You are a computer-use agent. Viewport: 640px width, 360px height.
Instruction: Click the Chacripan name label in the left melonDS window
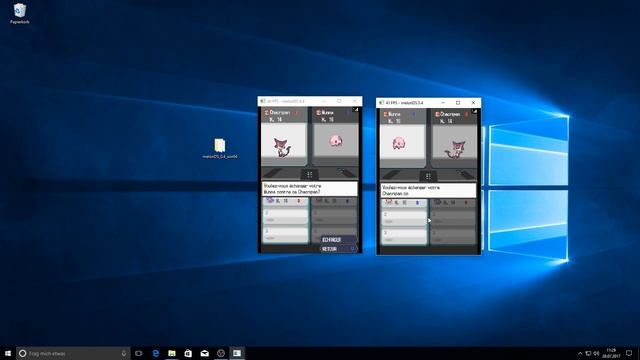point(280,112)
